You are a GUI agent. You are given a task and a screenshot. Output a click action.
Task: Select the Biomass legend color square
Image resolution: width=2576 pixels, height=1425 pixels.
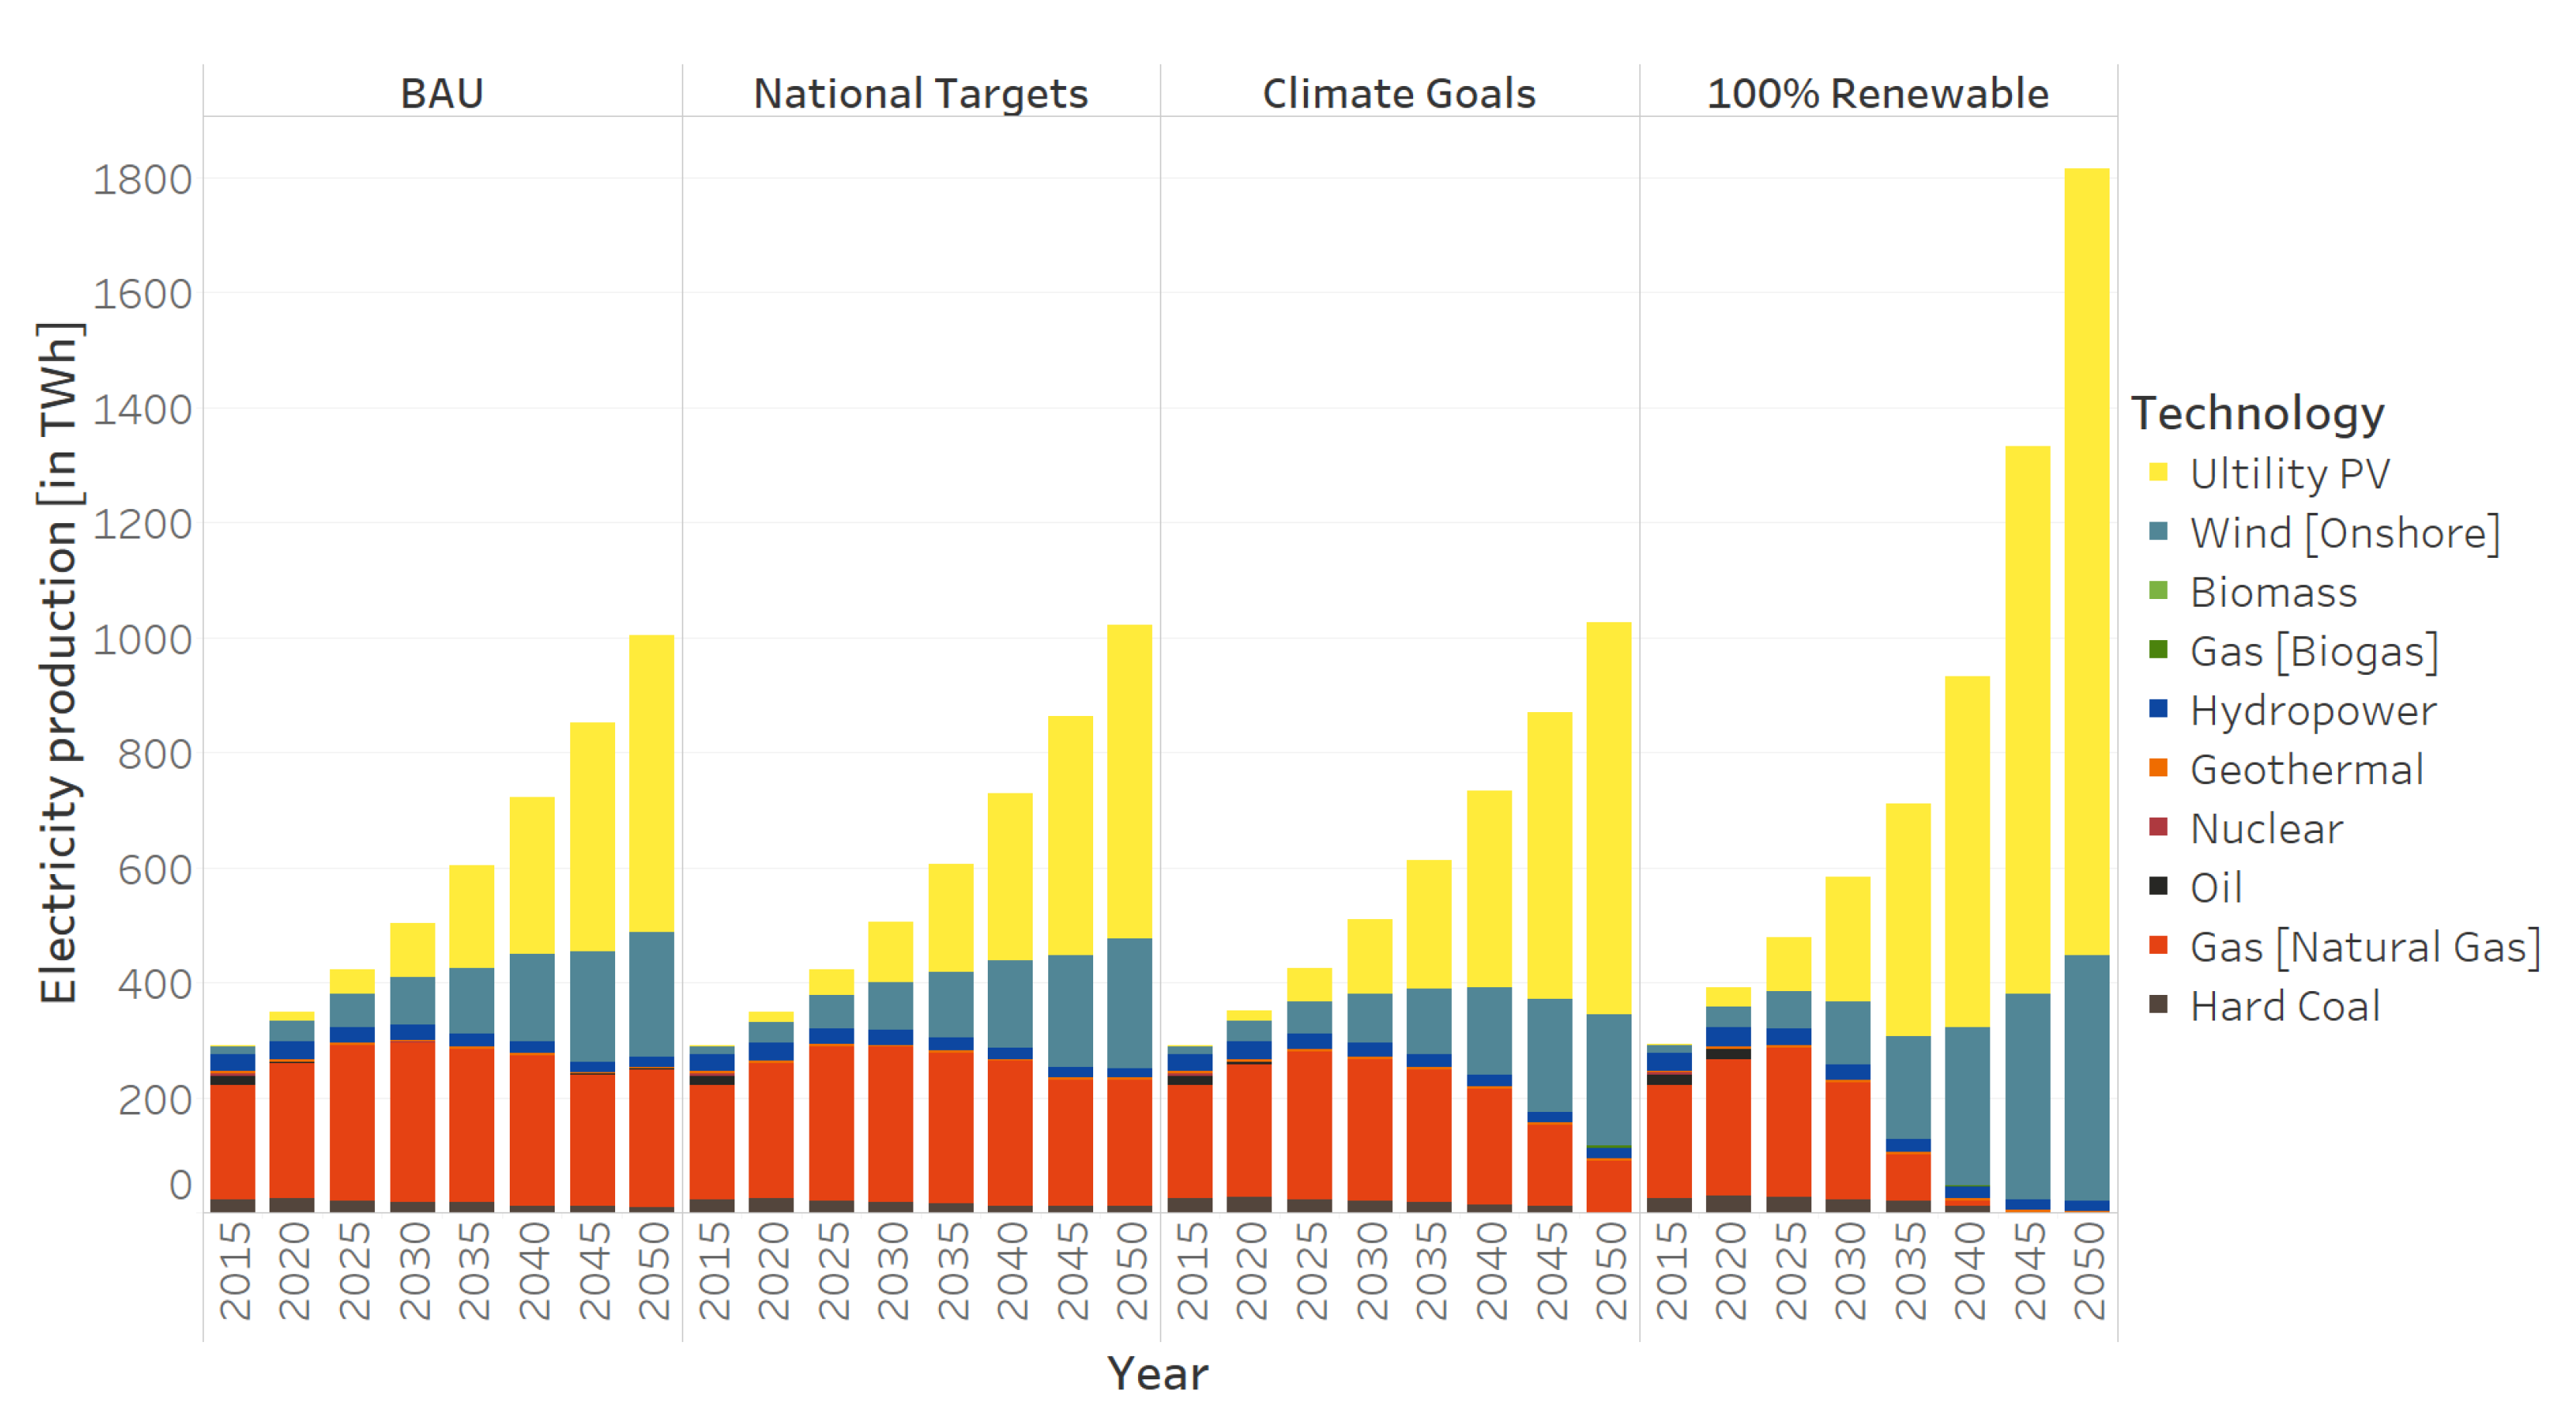point(2158,590)
